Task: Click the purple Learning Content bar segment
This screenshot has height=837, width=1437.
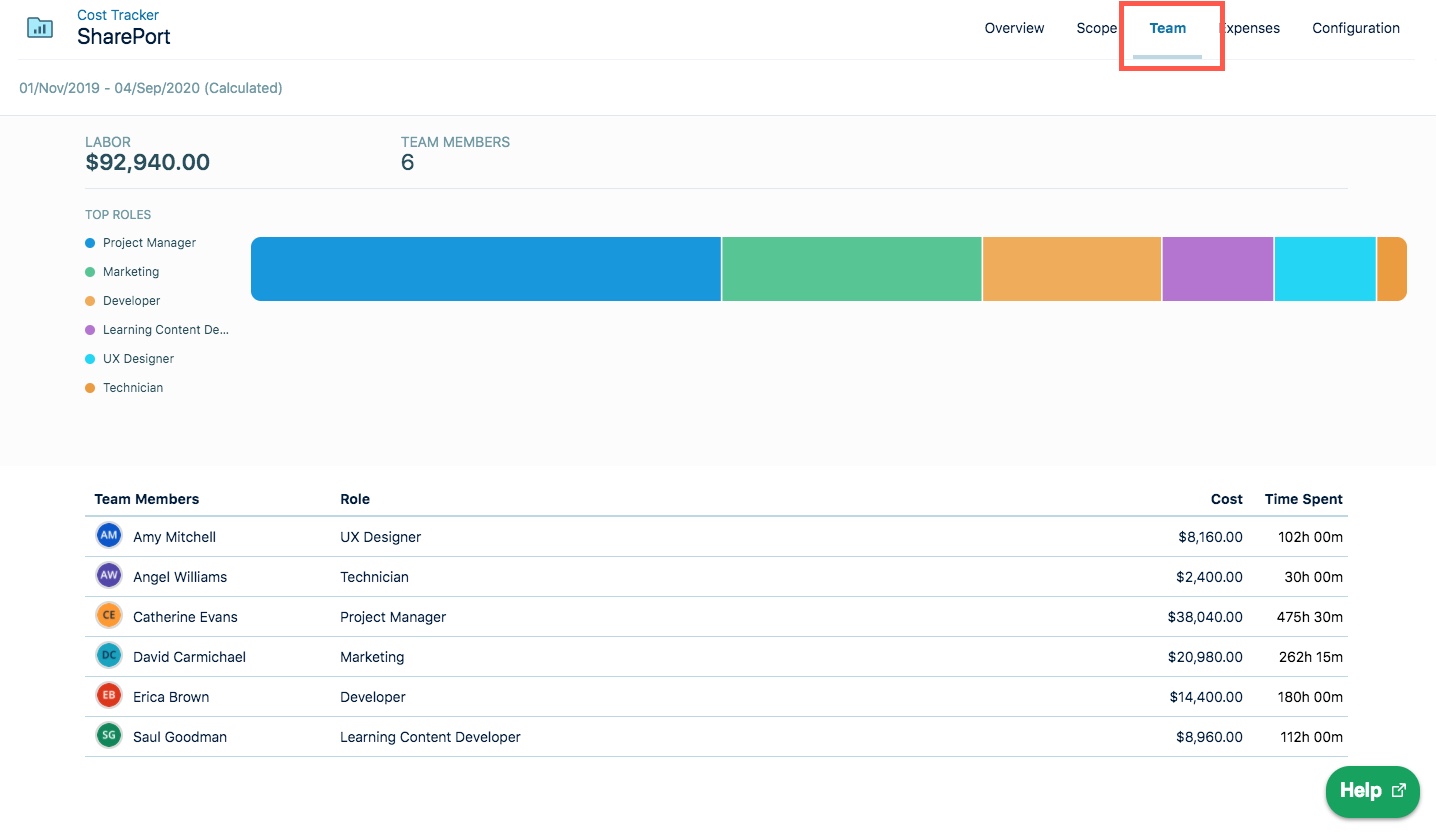Action: coord(1217,269)
